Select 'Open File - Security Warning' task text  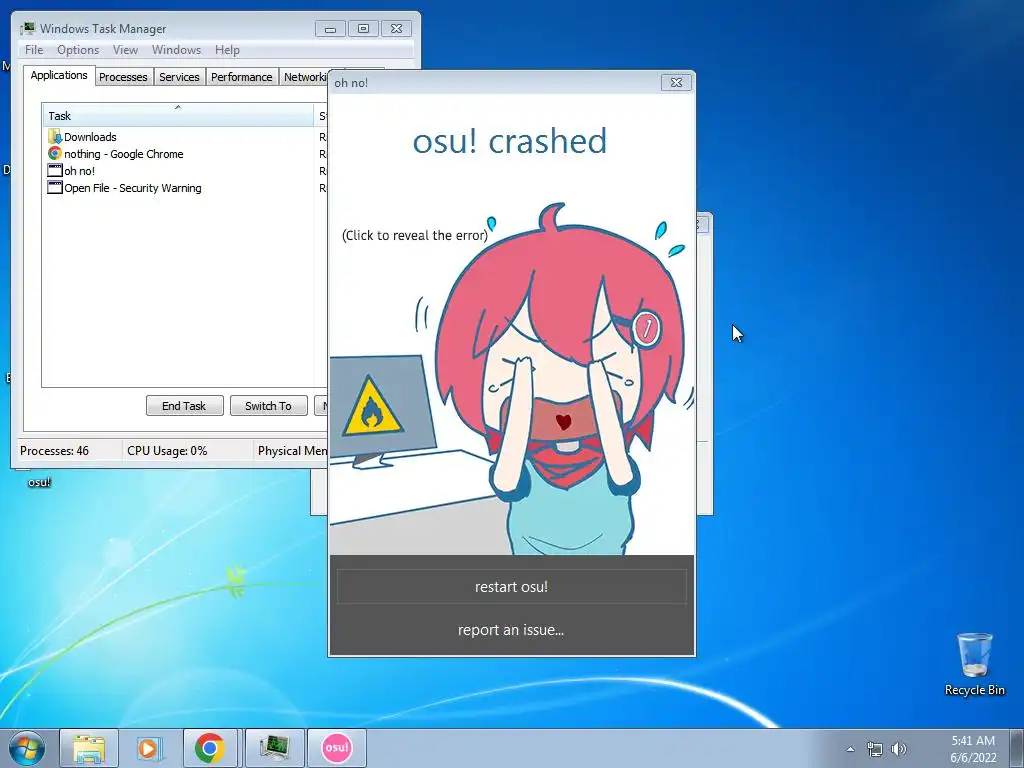click(133, 187)
